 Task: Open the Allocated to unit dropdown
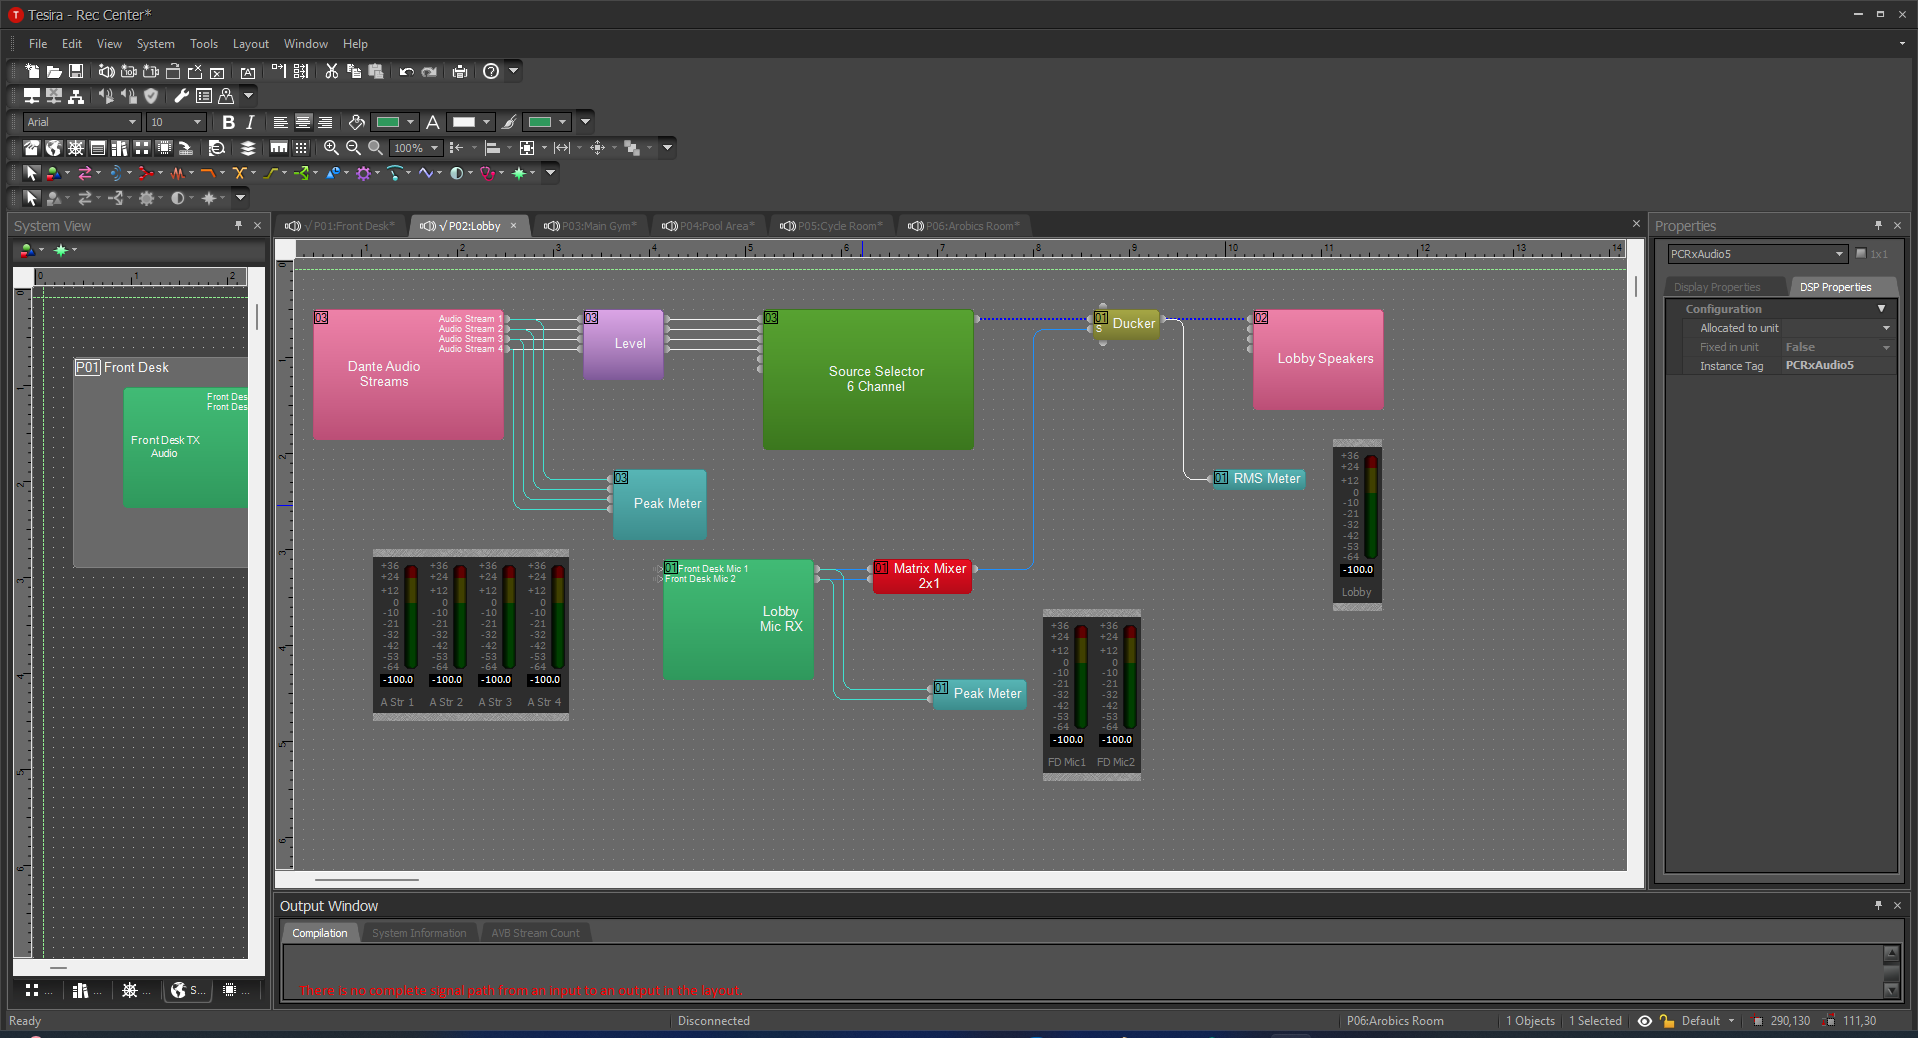1886,328
